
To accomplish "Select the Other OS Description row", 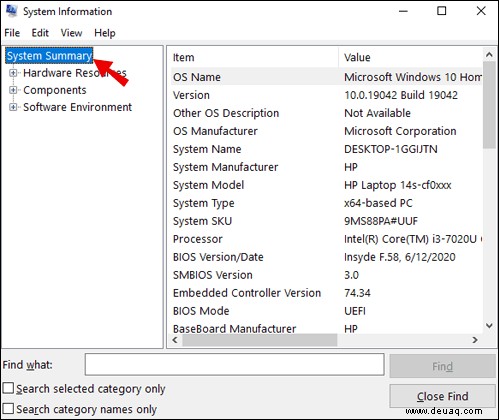I will (x=326, y=113).
